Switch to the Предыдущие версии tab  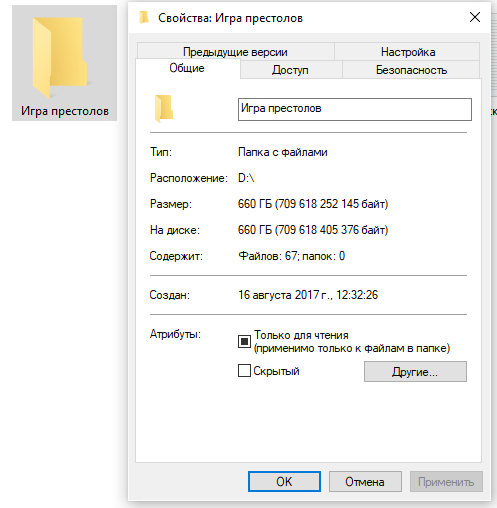click(x=235, y=52)
